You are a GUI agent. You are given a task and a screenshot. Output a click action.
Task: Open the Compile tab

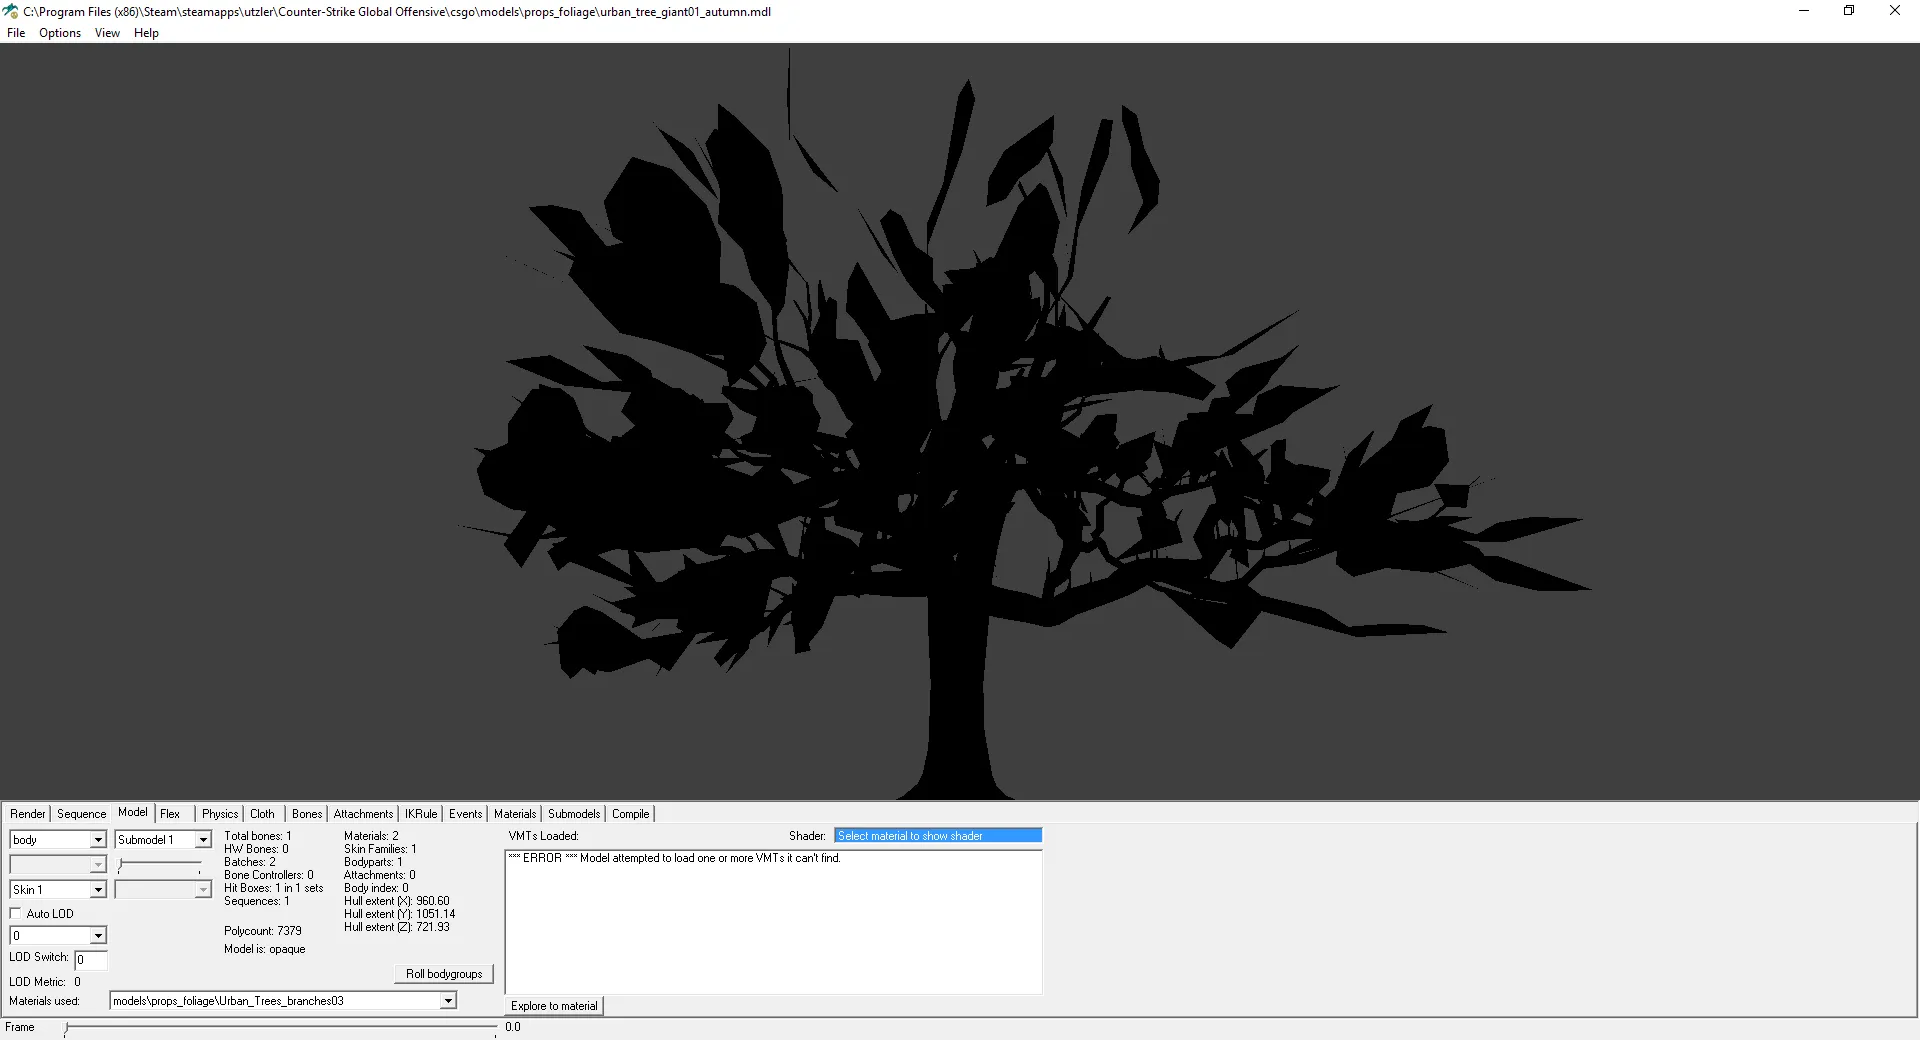pos(631,814)
